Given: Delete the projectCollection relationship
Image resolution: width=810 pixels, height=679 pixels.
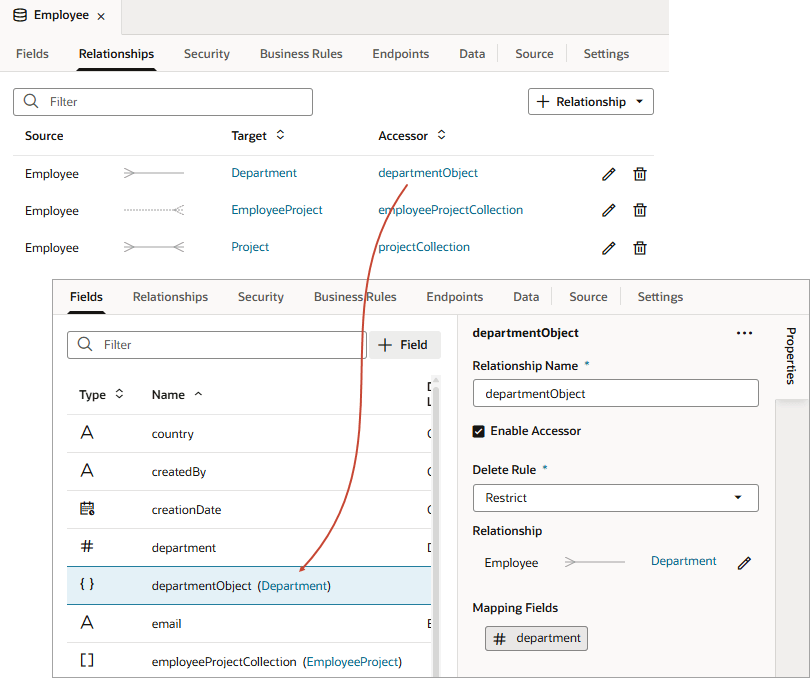Looking at the screenshot, I should click(640, 248).
